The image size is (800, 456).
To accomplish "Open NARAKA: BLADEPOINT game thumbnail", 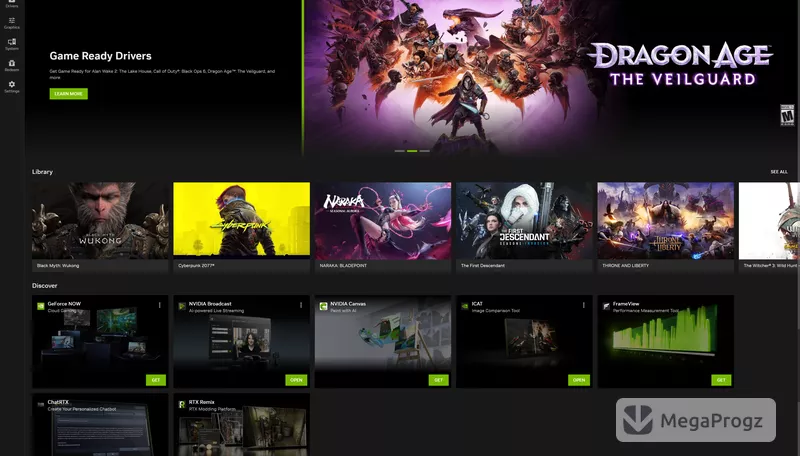I will pyautogui.click(x=383, y=220).
